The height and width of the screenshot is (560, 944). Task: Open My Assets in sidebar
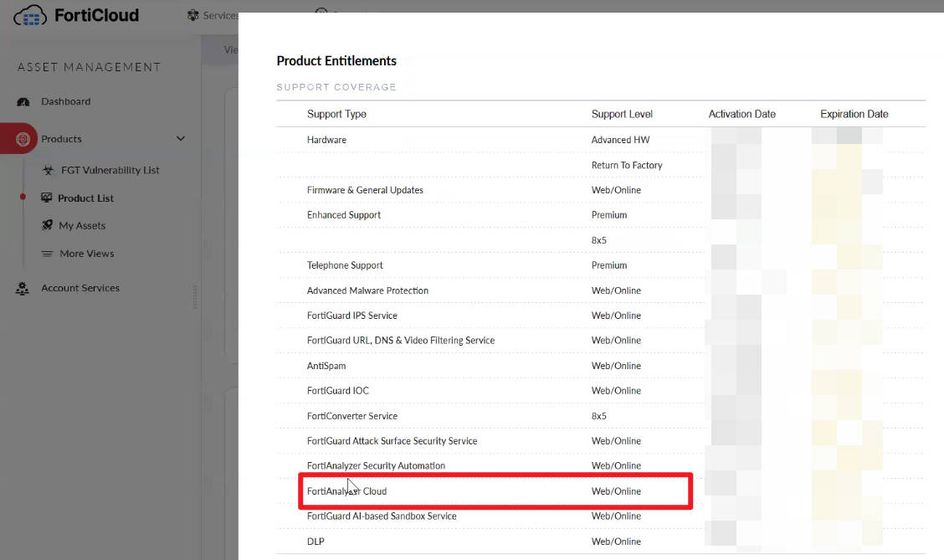pos(82,226)
